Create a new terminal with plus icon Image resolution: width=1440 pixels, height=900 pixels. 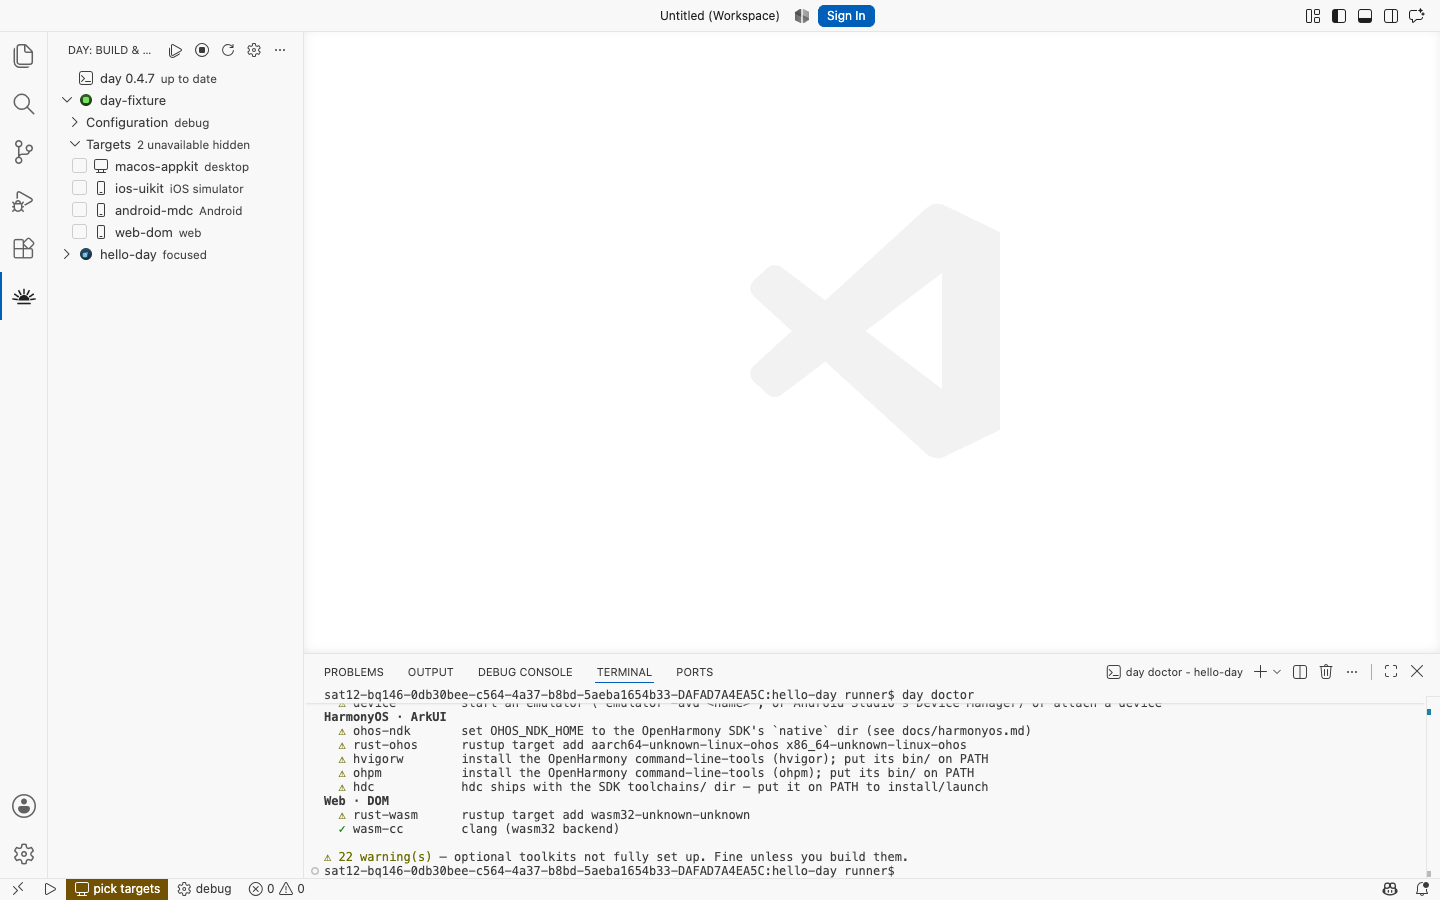click(1260, 672)
